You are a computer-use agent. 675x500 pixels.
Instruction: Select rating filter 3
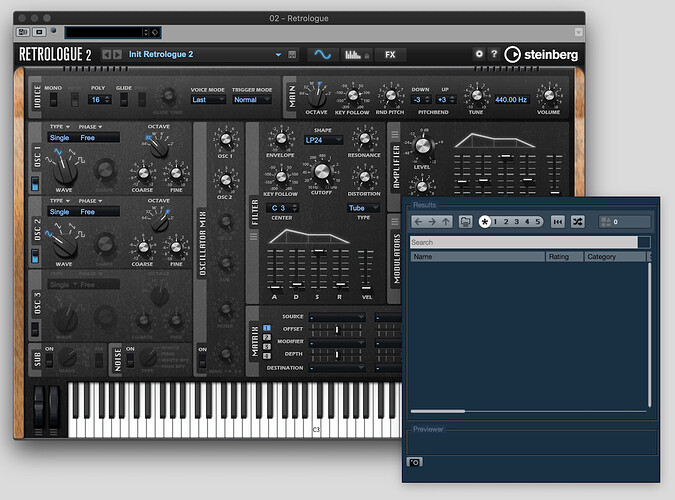[x=517, y=222]
